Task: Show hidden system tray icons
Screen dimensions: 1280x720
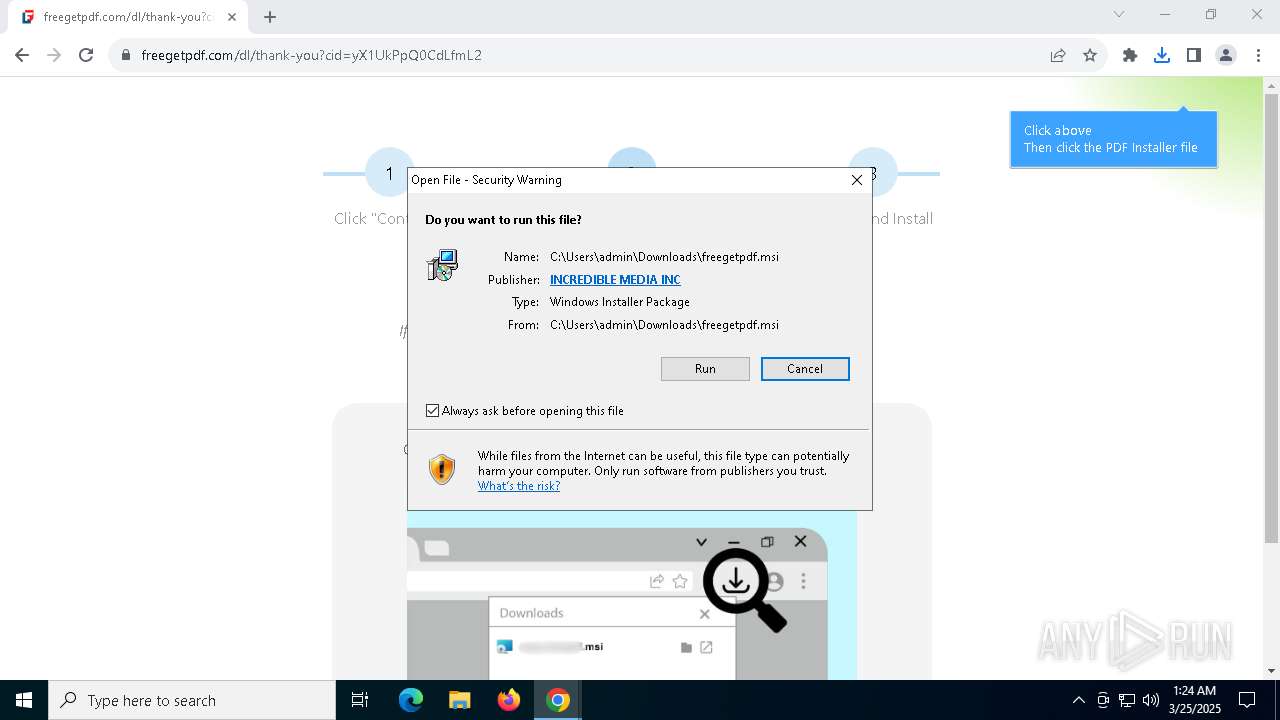Action: 1078,700
